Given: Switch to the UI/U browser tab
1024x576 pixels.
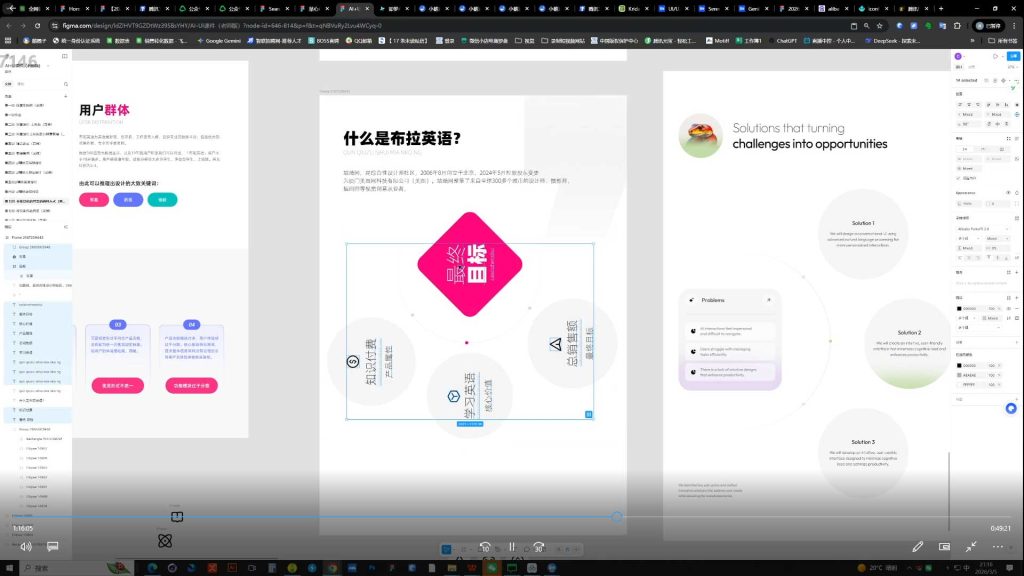Looking at the screenshot, I should (x=672, y=8).
